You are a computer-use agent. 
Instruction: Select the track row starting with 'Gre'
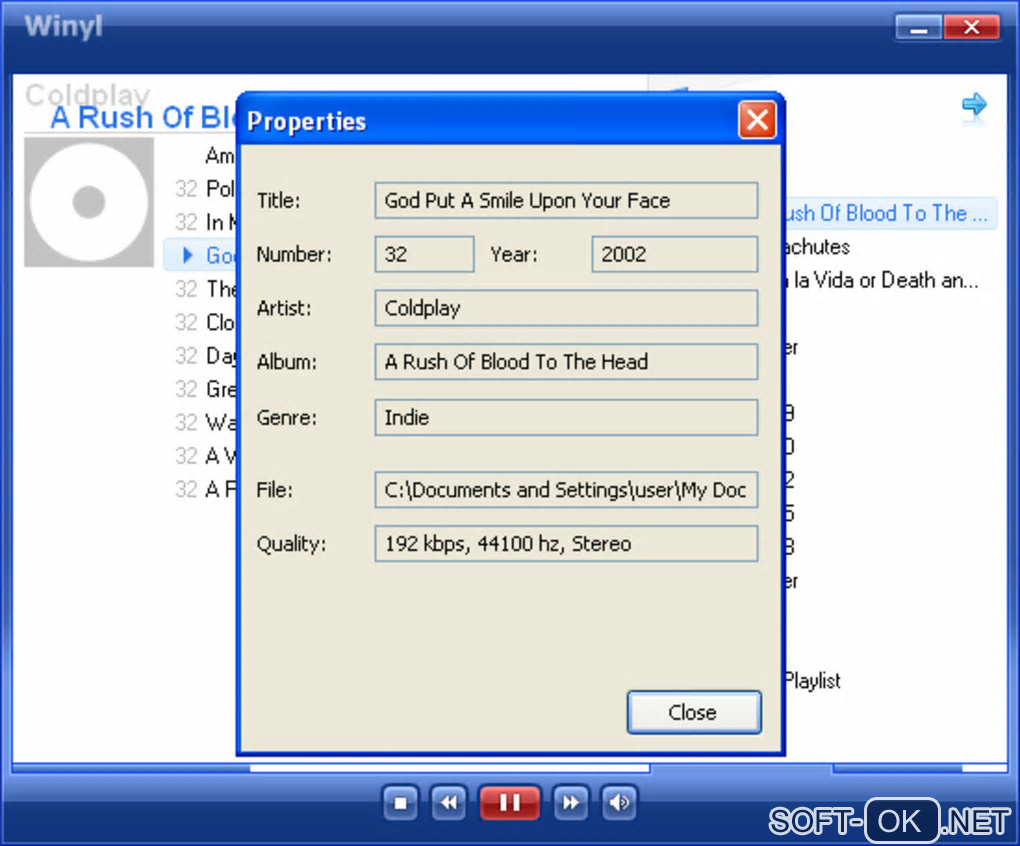tap(205, 389)
